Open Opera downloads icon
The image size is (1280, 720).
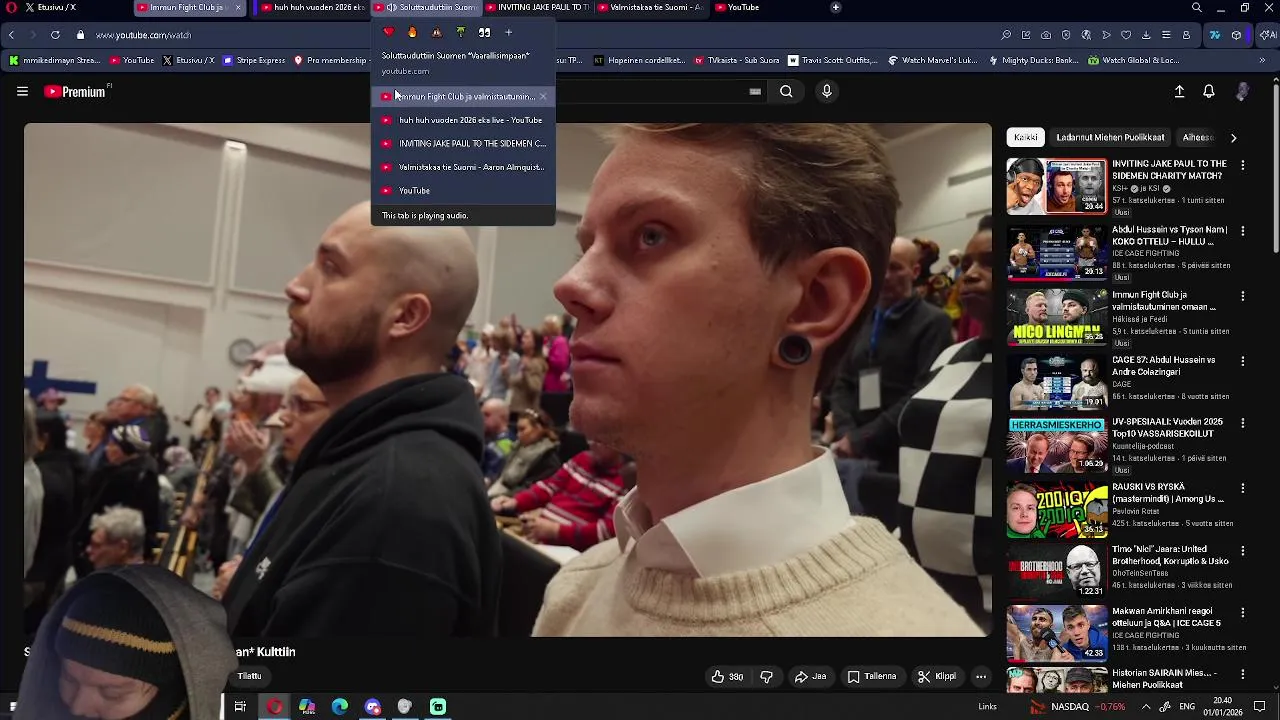(1146, 34)
